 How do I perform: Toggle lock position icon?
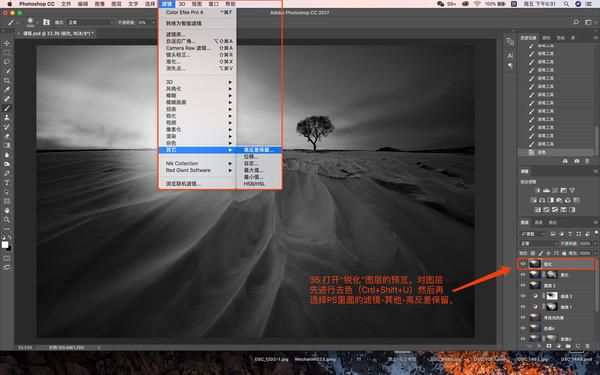click(x=548, y=253)
